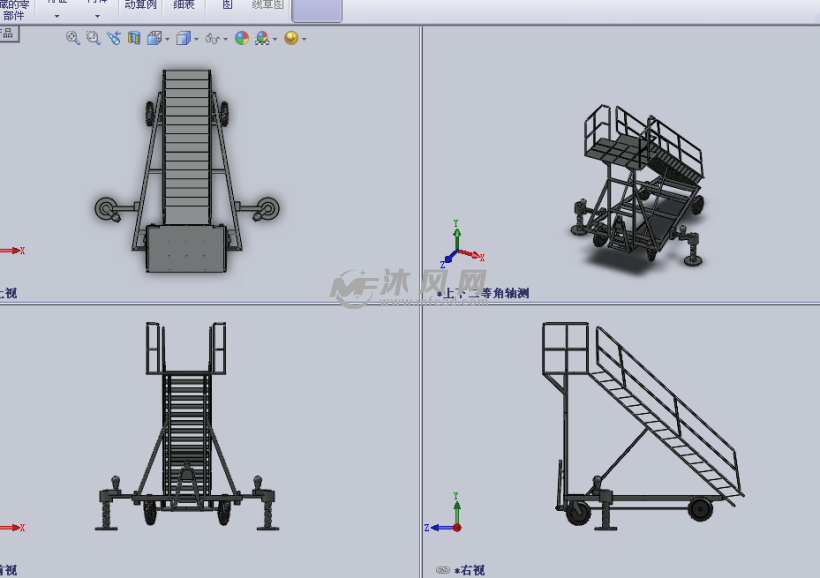Viewport: 820px width, 578px height.
Task: Activate the Section View tool
Action: [x=134, y=38]
